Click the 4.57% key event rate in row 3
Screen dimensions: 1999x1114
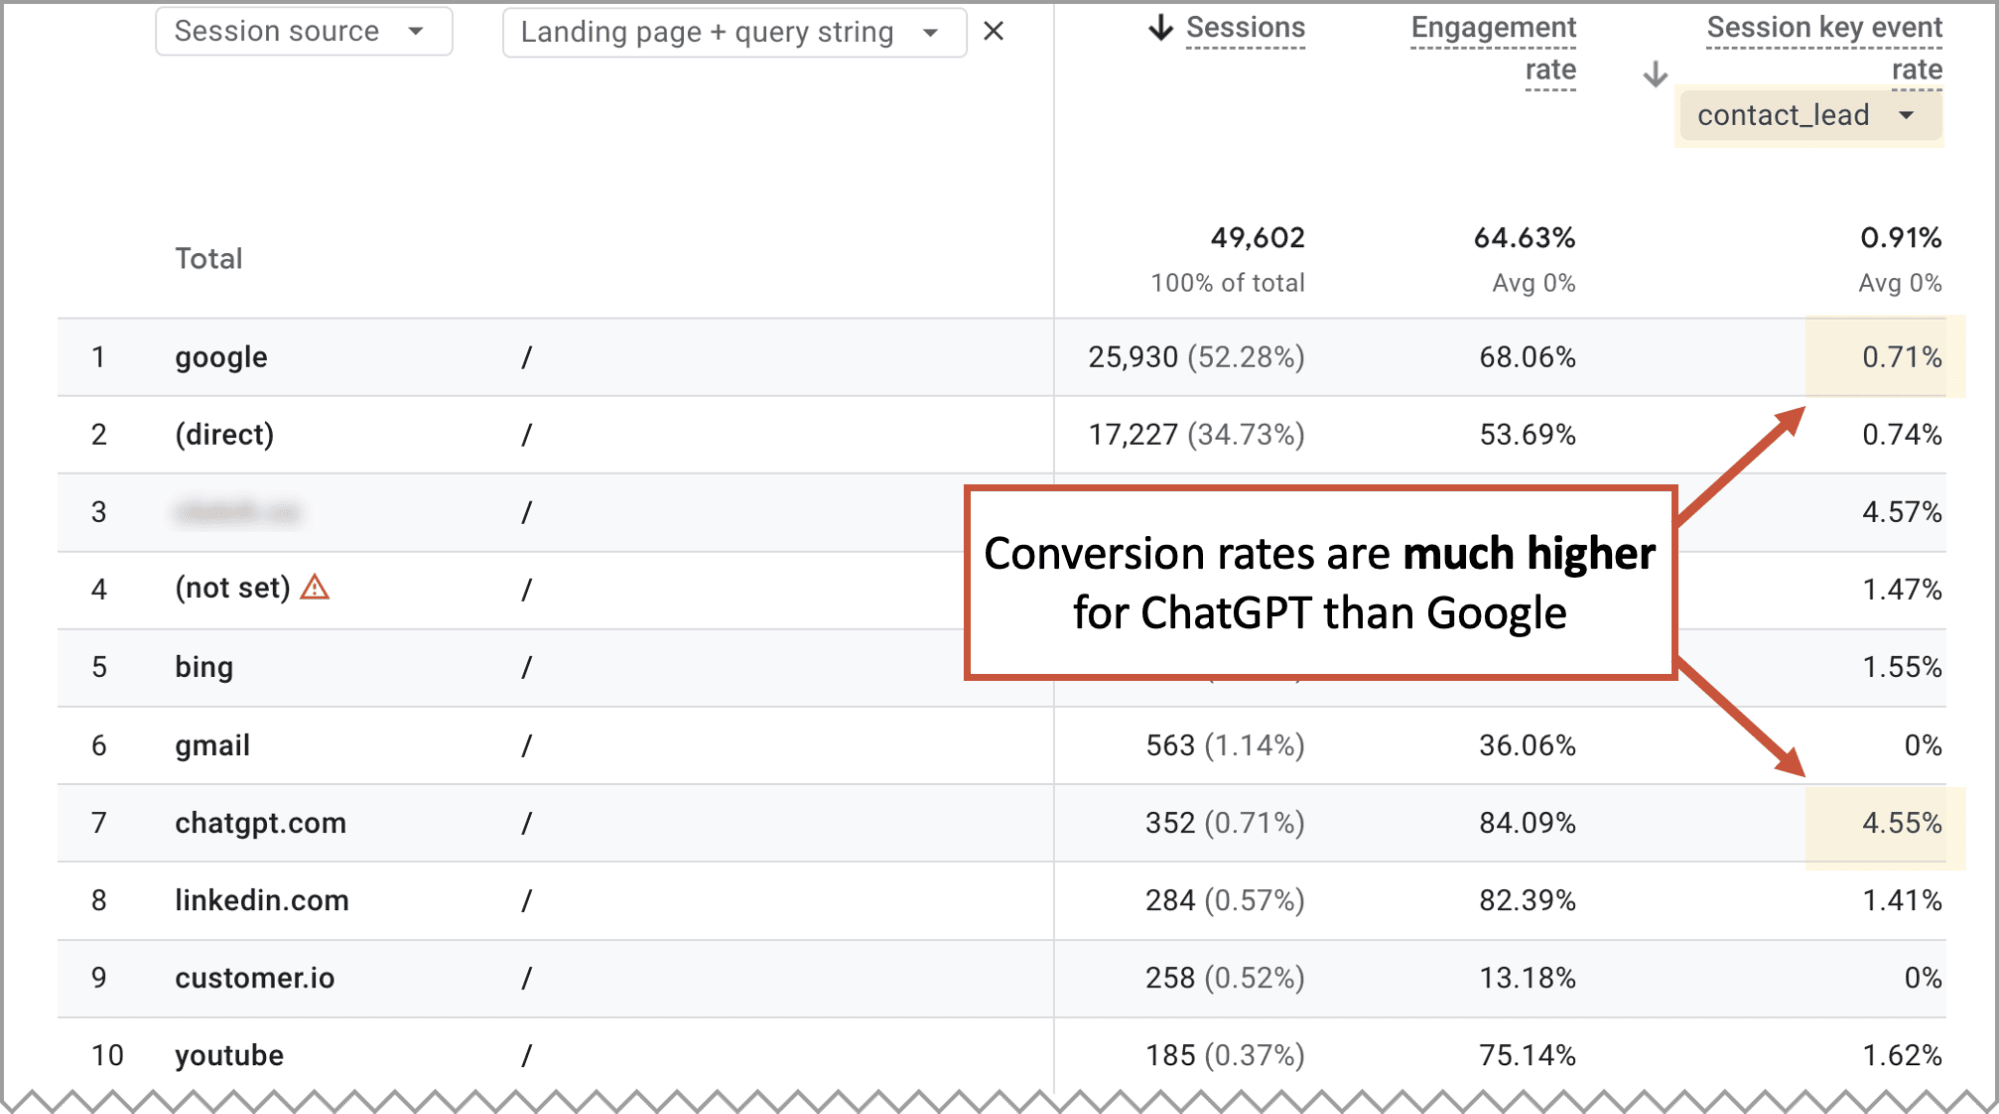[1901, 512]
